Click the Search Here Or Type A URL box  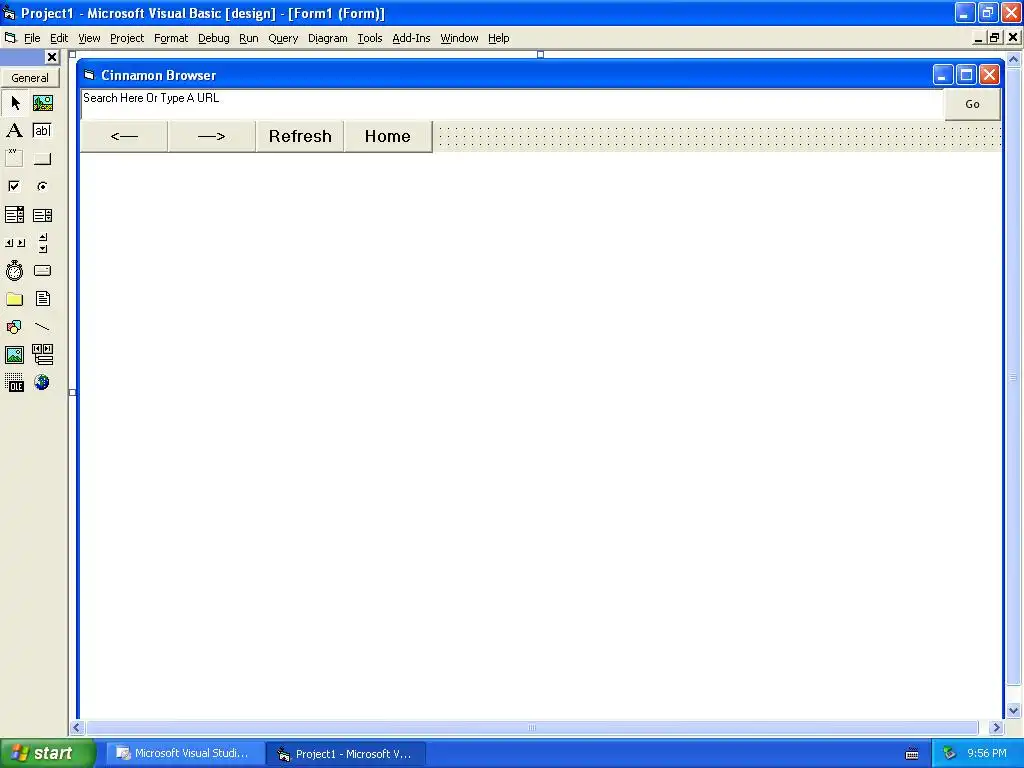[513, 104]
